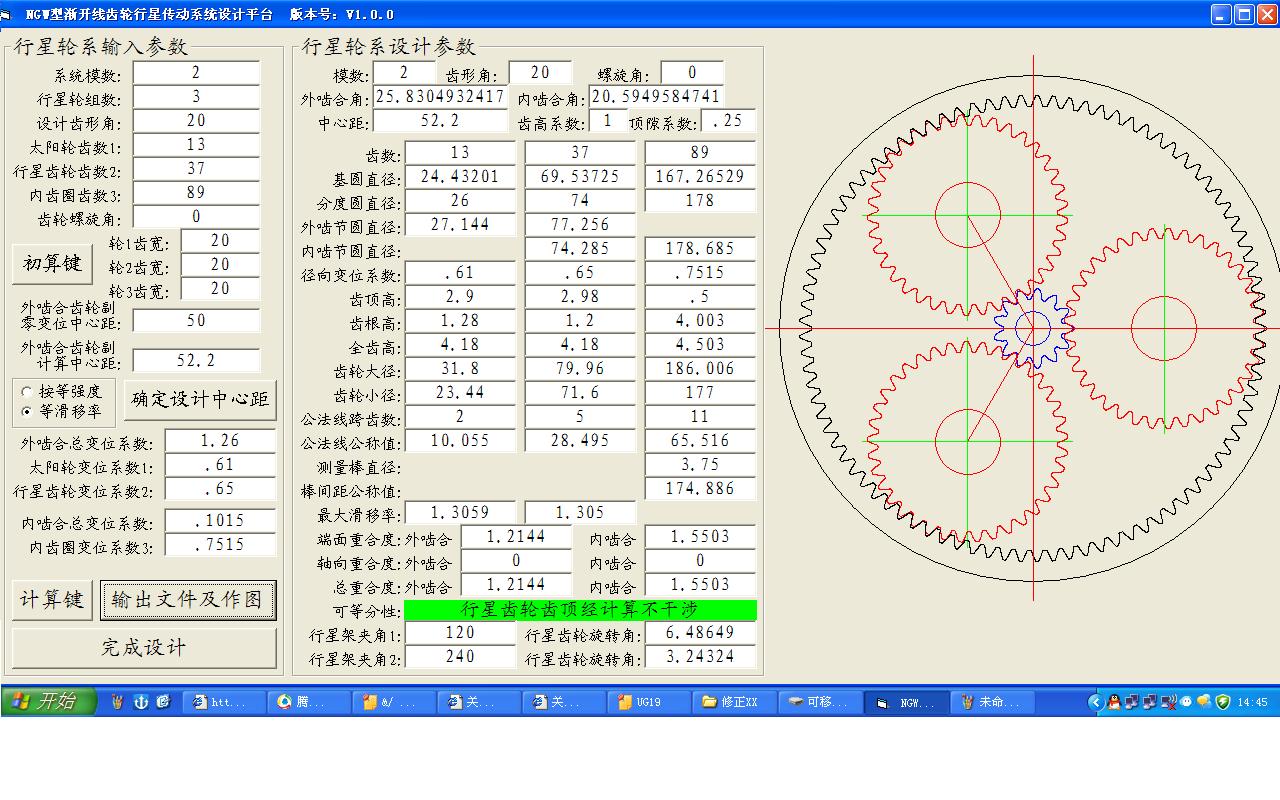Click the 棒间距公称值 field 174.886
This screenshot has width=1280, height=800.
[700, 489]
